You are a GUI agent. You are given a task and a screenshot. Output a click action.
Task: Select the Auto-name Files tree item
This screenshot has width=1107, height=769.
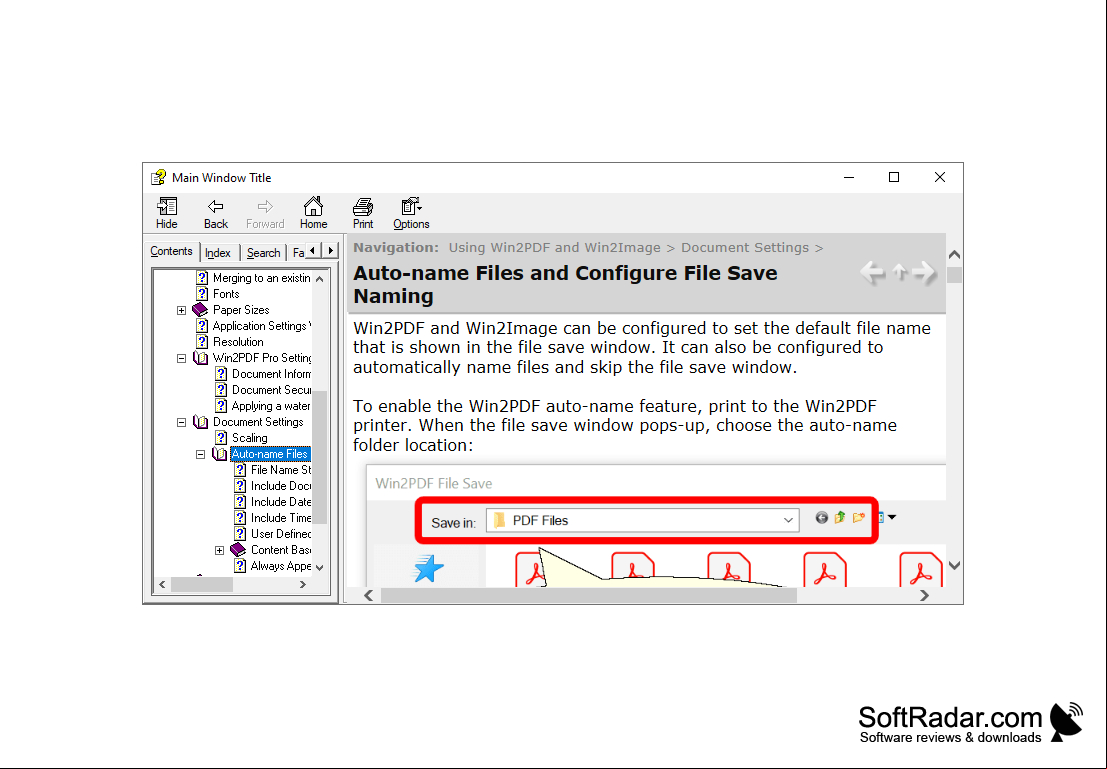tap(270, 454)
